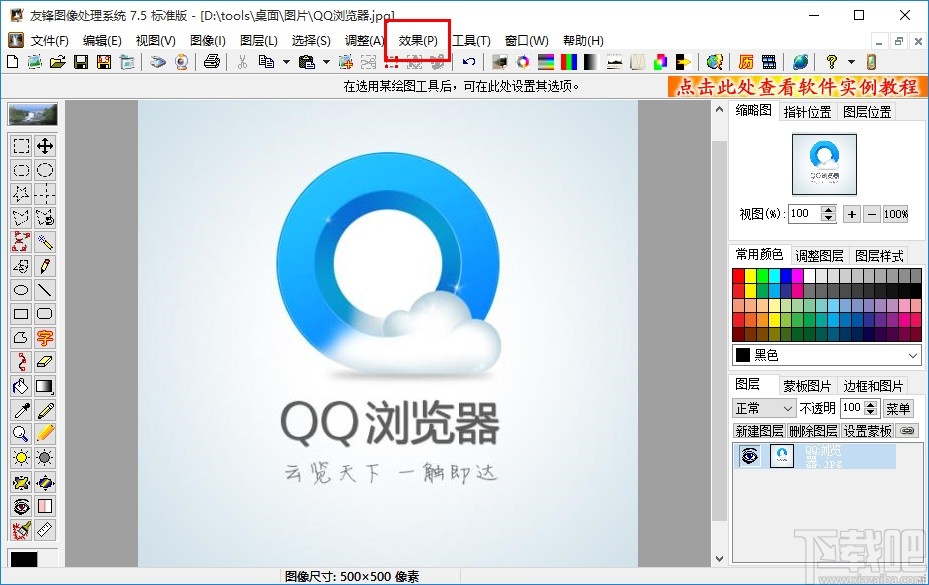The width and height of the screenshot is (929, 585).
Task: Select the rectangular marquee selection tool
Action: (x=21, y=146)
